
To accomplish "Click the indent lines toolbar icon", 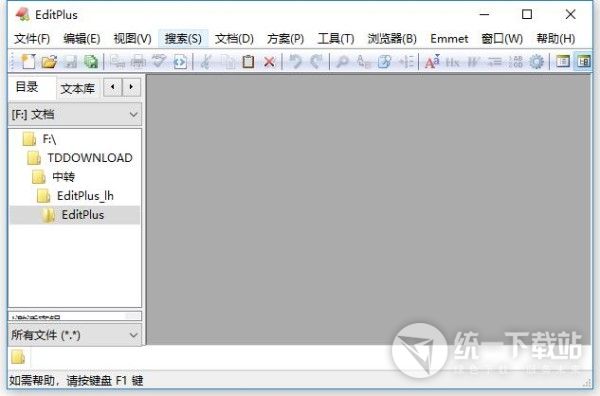I will tap(495, 61).
